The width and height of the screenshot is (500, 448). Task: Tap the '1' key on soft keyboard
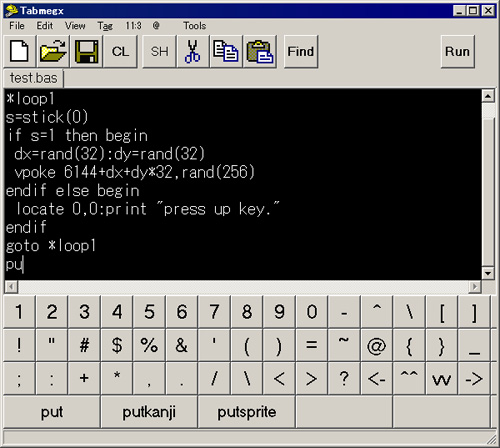point(19,312)
